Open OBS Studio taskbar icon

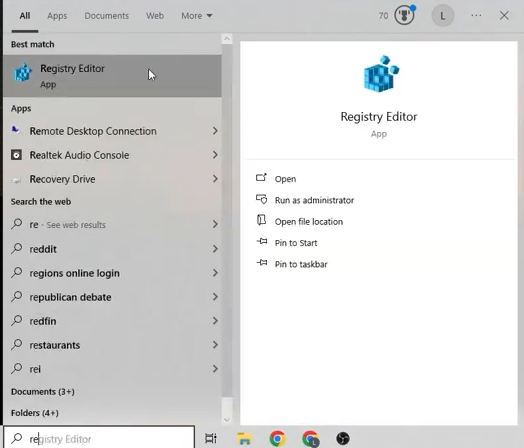[343, 438]
